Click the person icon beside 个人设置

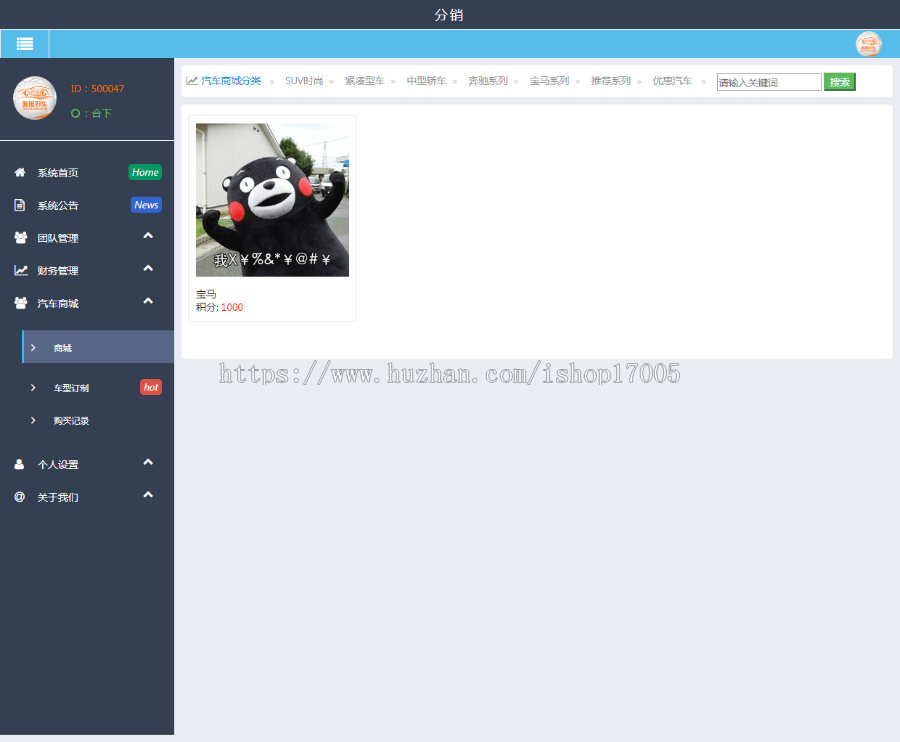pos(19,464)
